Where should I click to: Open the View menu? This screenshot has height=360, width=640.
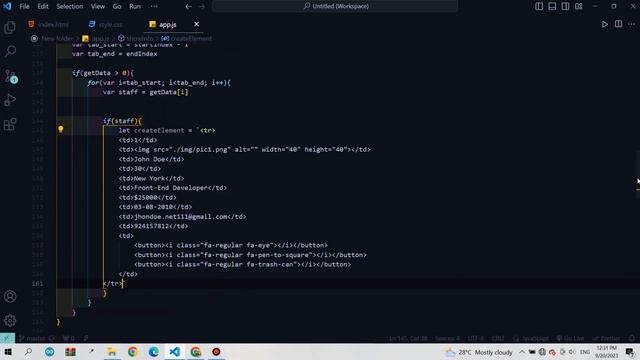point(98,6)
